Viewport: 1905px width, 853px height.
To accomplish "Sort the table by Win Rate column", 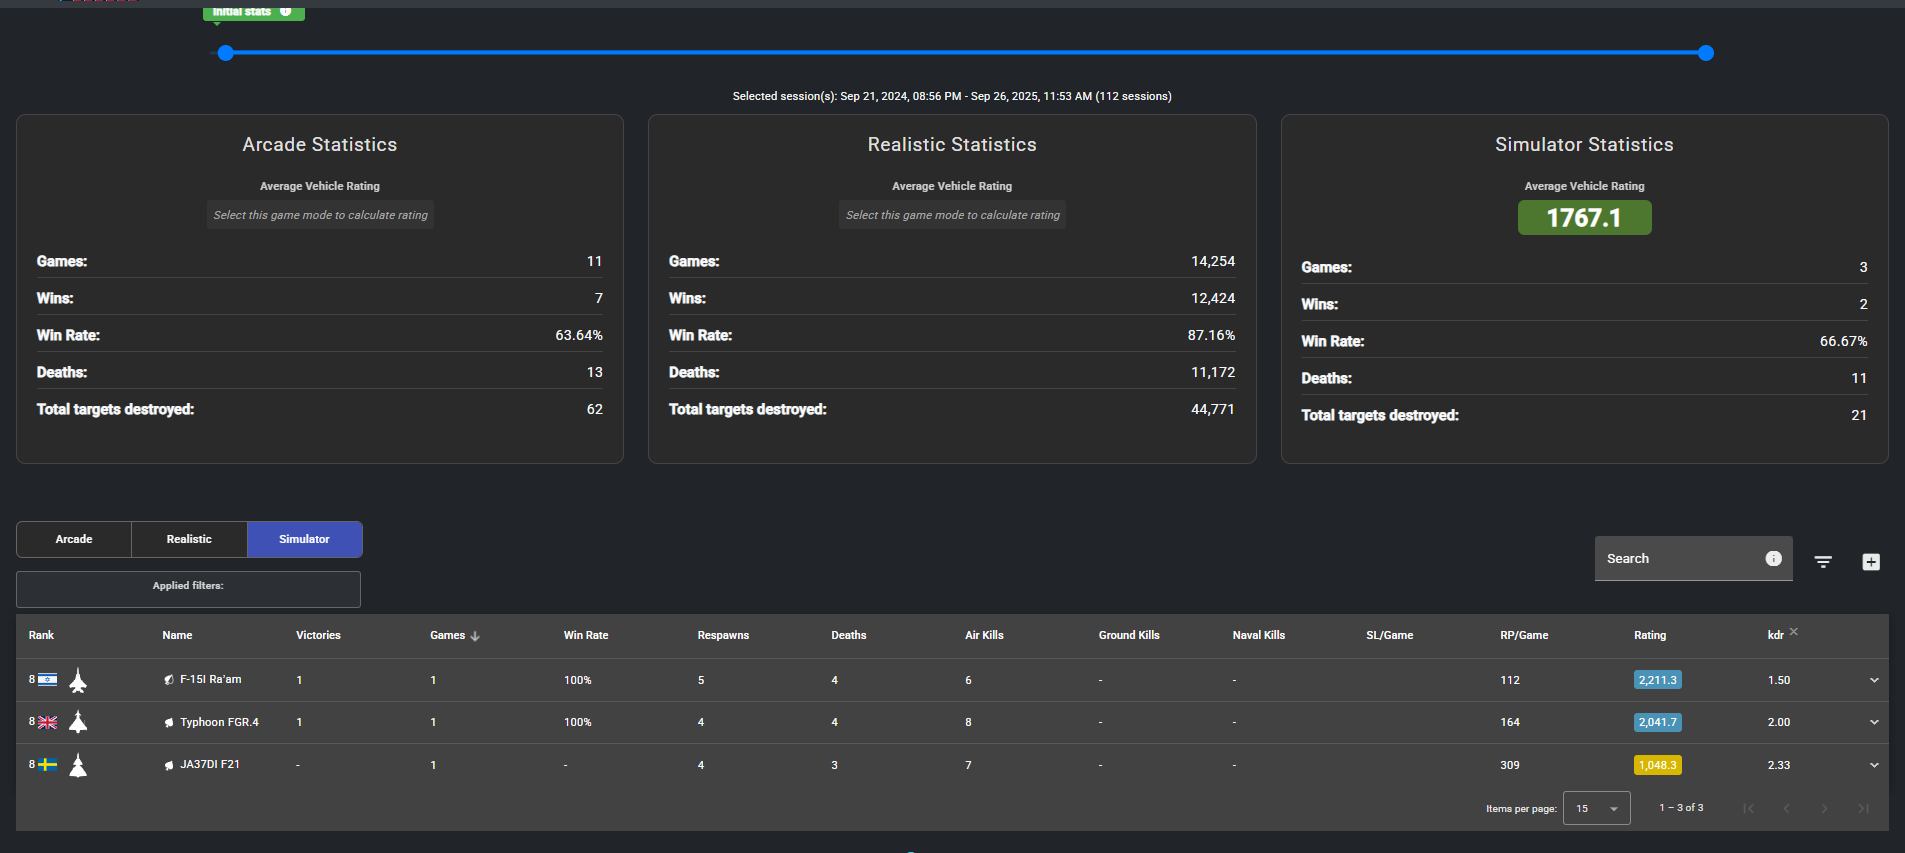I will 586,635.
